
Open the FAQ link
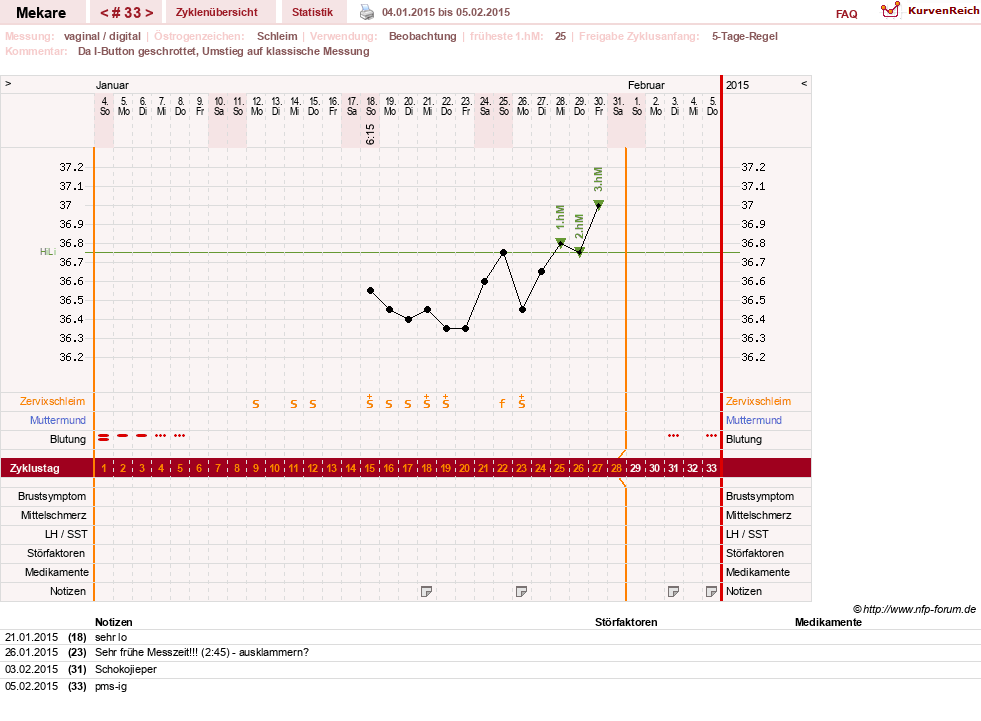click(846, 14)
